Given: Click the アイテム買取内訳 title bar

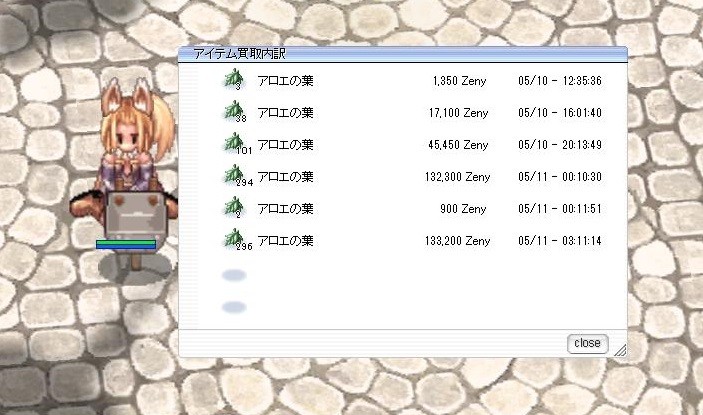Looking at the screenshot, I should click(403, 54).
